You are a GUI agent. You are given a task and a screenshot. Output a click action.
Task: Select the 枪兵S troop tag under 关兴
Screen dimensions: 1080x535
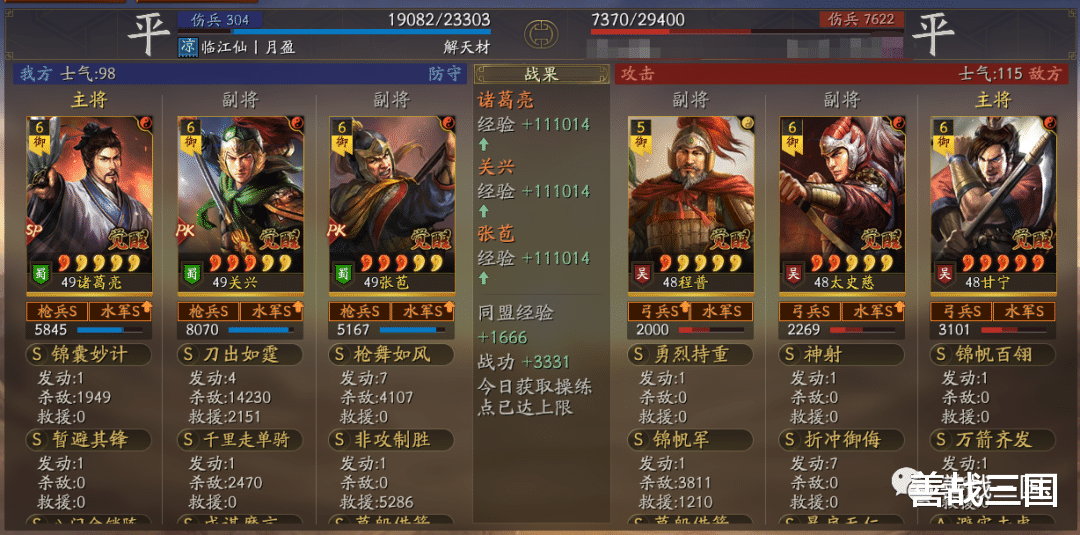tap(208, 311)
